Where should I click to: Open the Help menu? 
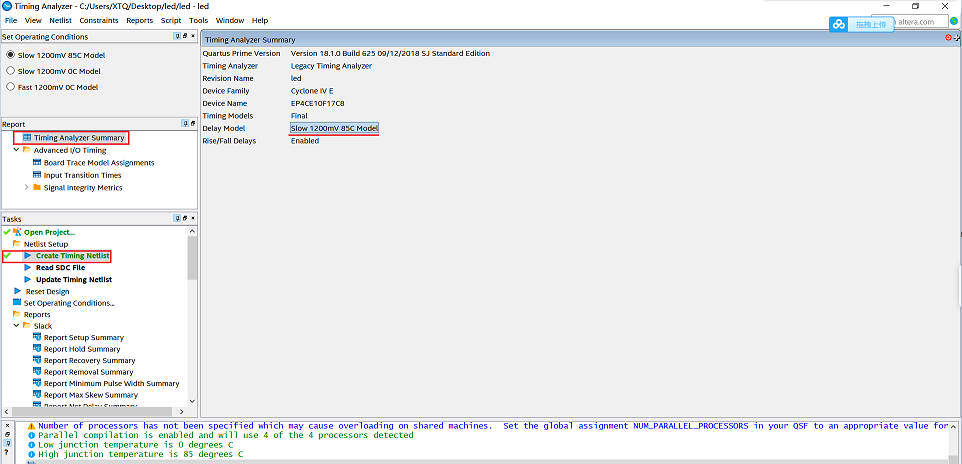(260, 20)
